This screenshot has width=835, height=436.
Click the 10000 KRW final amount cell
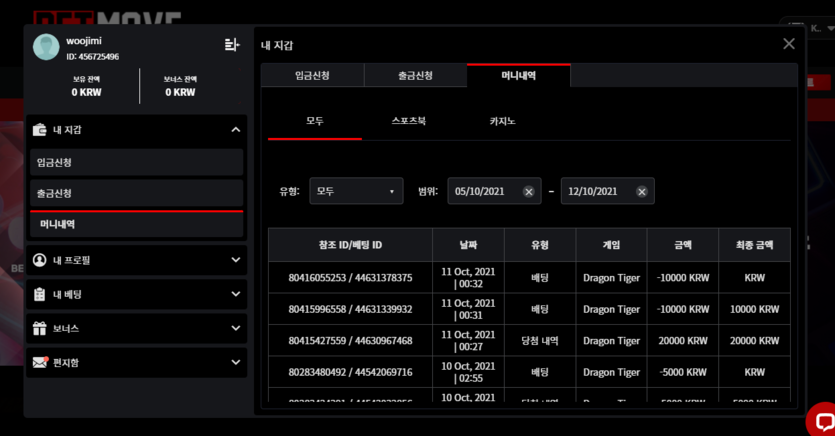coord(755,309)
